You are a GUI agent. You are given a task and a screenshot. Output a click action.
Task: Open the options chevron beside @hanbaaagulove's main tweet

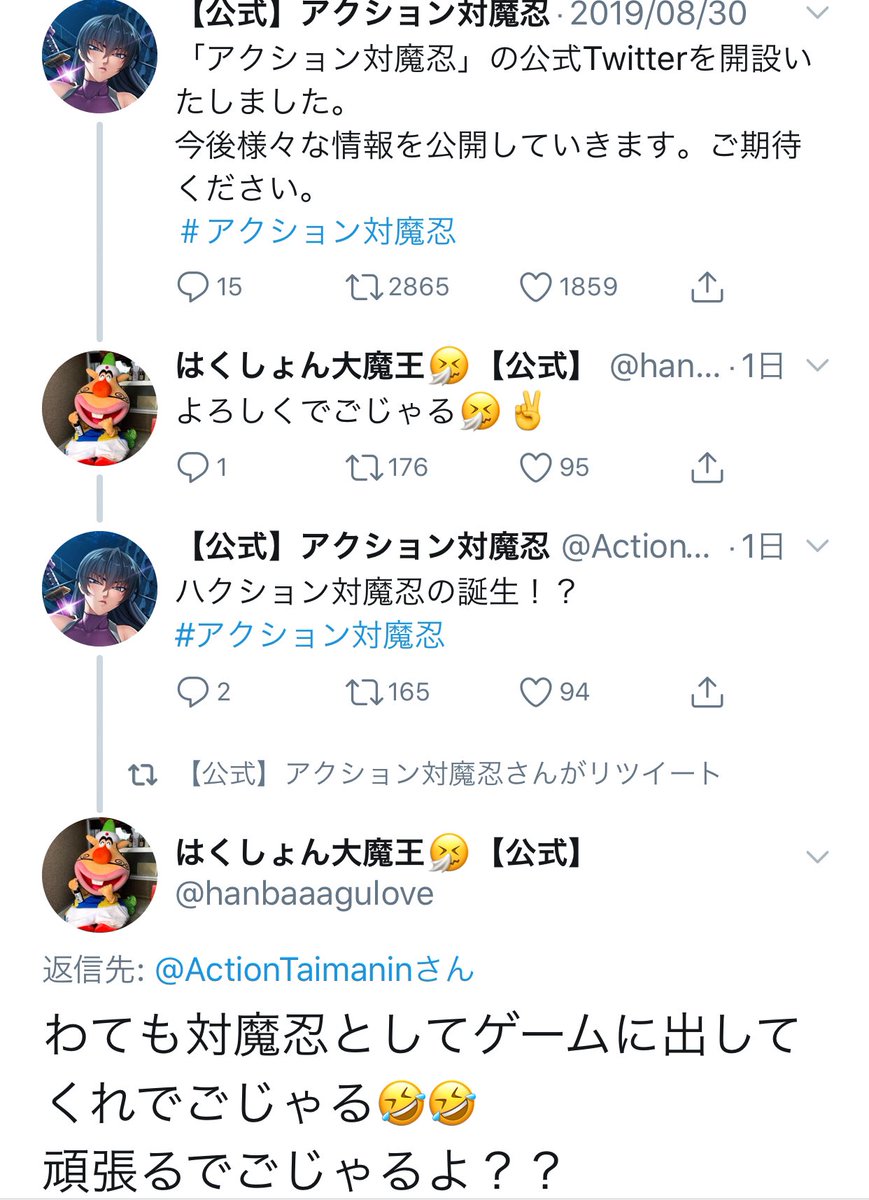tap(817, 857)
